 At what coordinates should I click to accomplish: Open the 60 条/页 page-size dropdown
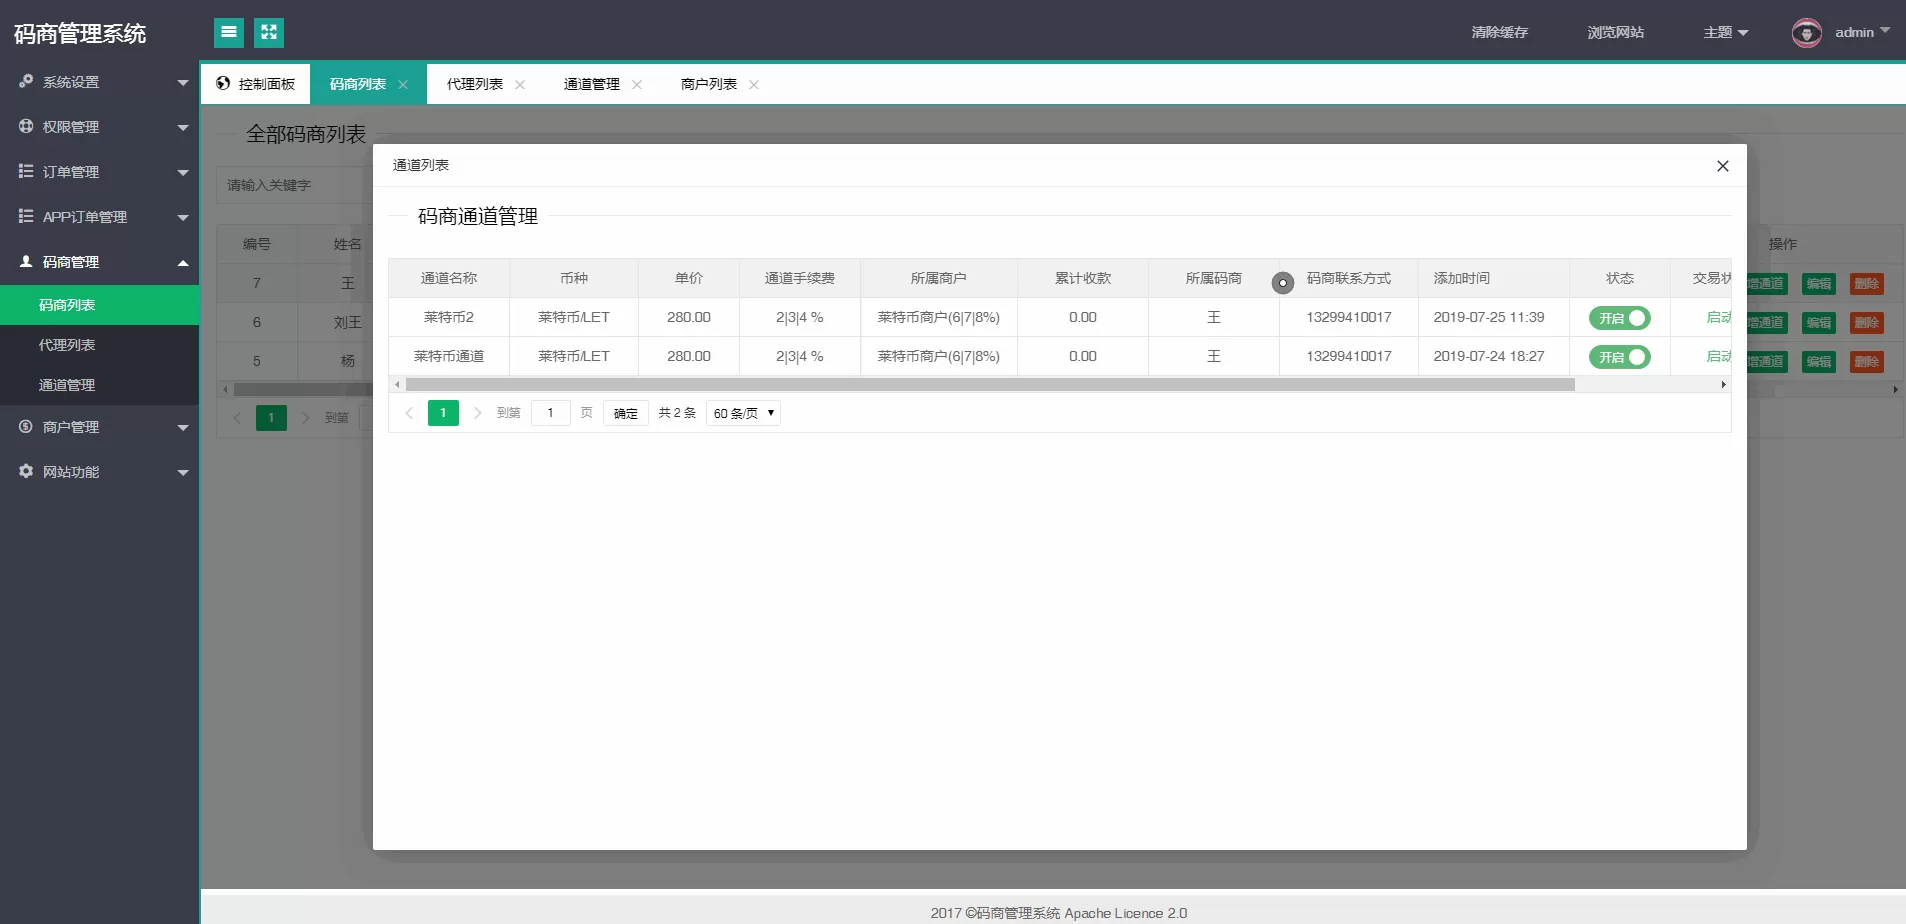coord(742,412)
